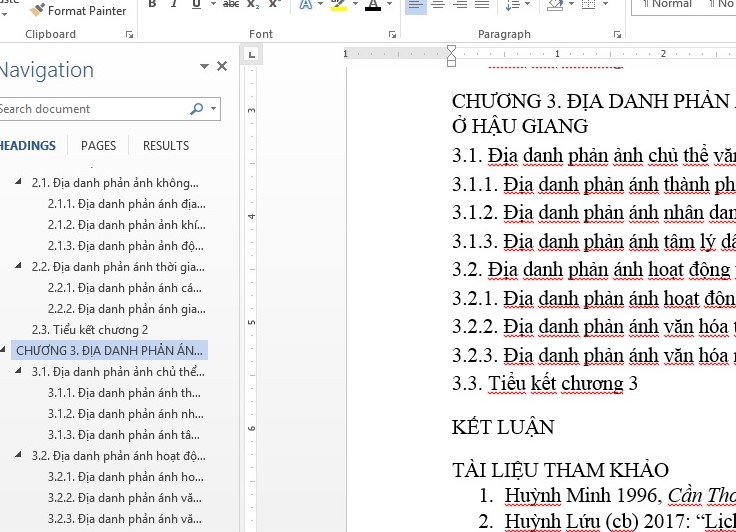Select CHƯƠNG 3 heading in navigation
The height and width of the screenshot is (532, 736).
109,351
